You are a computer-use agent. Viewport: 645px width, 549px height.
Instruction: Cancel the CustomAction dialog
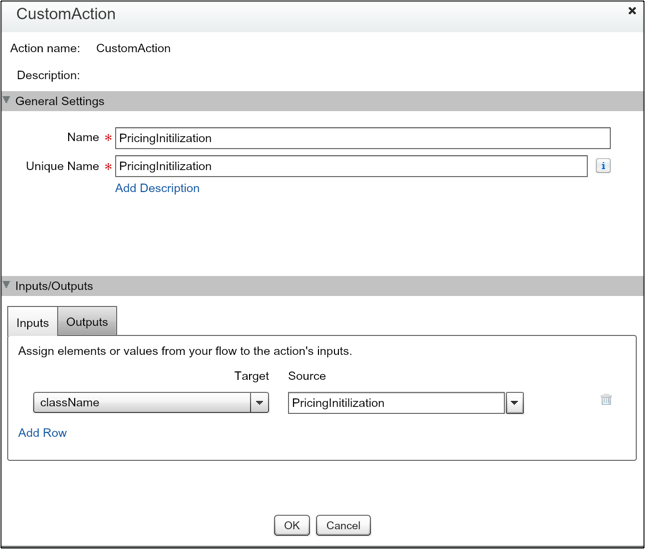(343, 525)
